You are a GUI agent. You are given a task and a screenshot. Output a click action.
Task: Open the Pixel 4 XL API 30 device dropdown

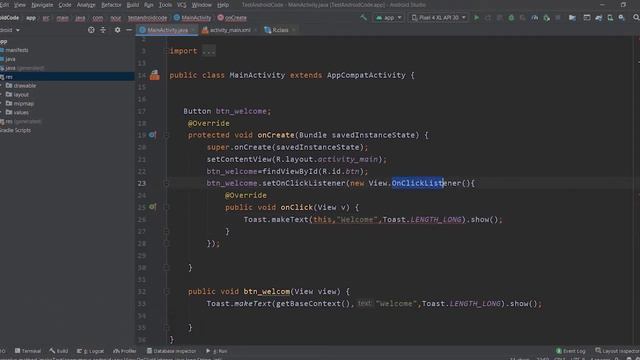438,18
